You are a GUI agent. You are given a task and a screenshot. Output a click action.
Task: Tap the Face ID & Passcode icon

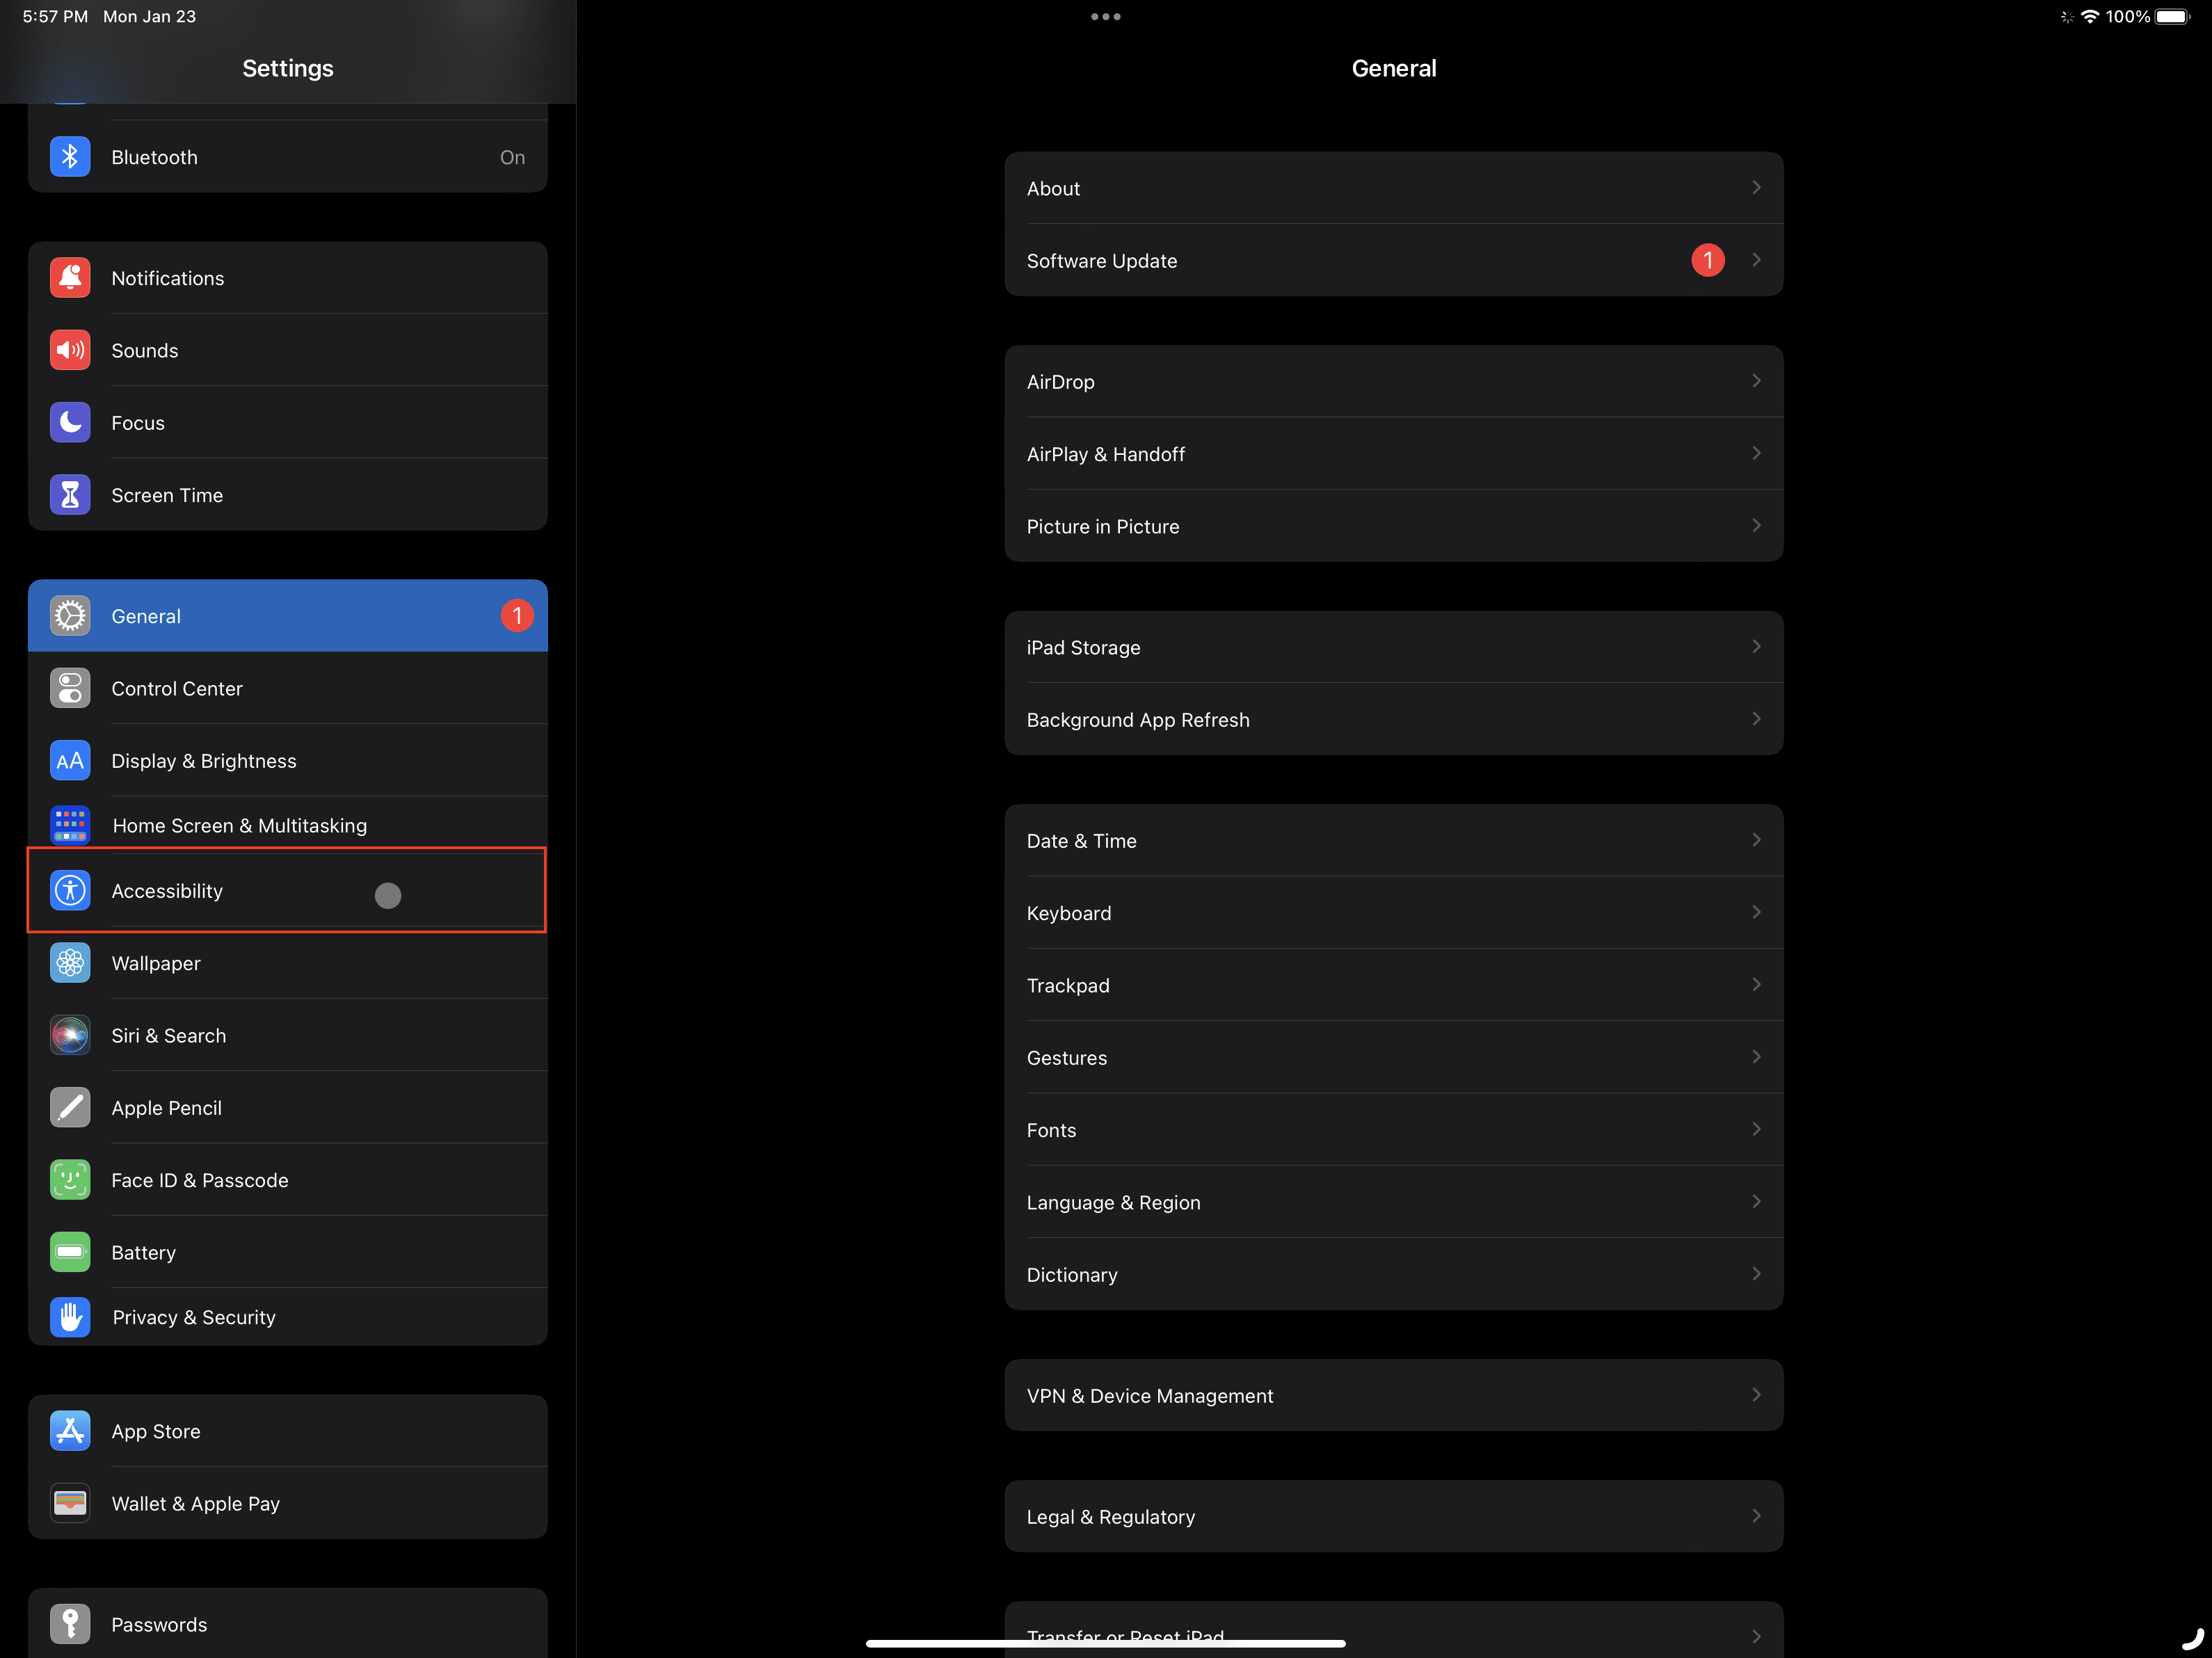[70, 1180]
